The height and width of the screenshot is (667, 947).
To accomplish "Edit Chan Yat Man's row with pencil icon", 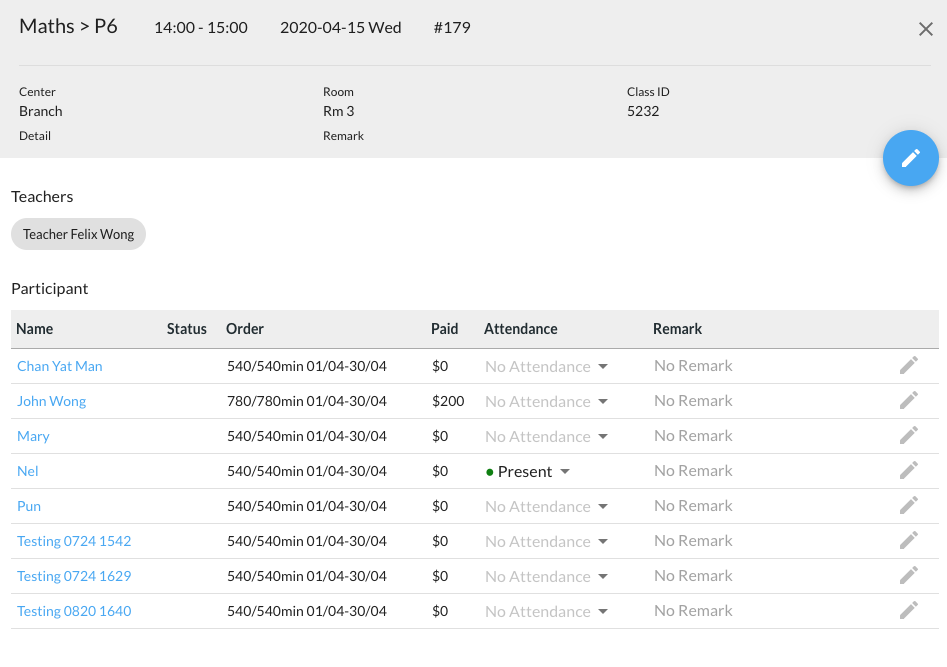I will pyautogui.click(x=908, y=366).
